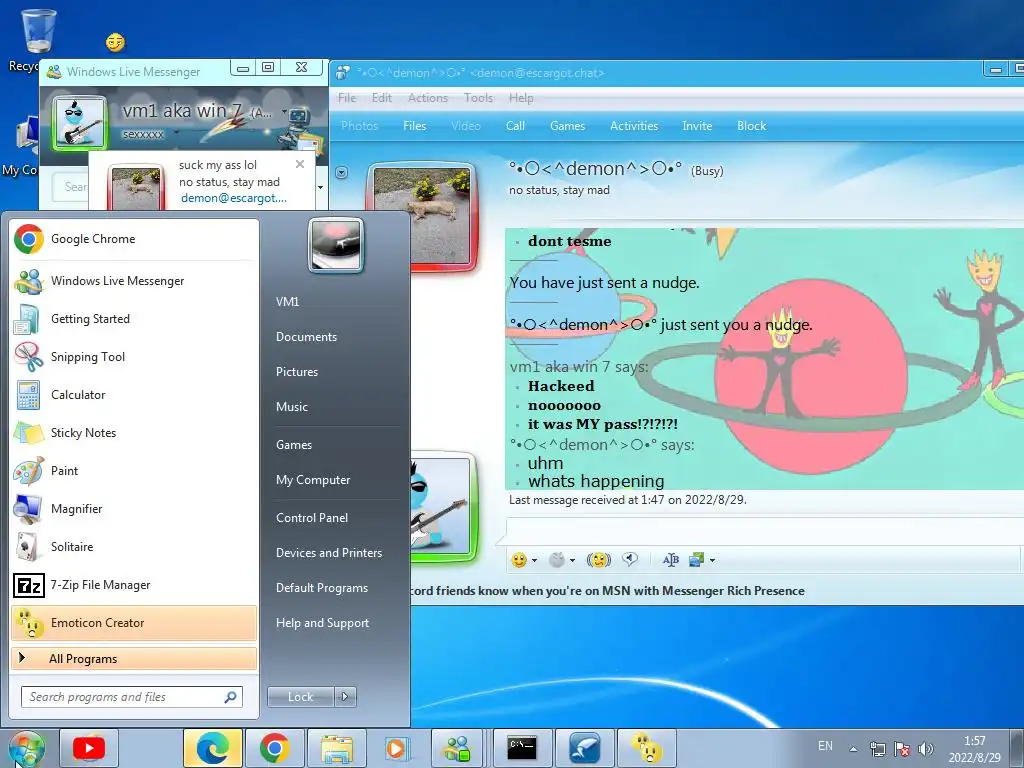
Task: Open Calculator from Start menu
Action: click(x=134, y=394)
